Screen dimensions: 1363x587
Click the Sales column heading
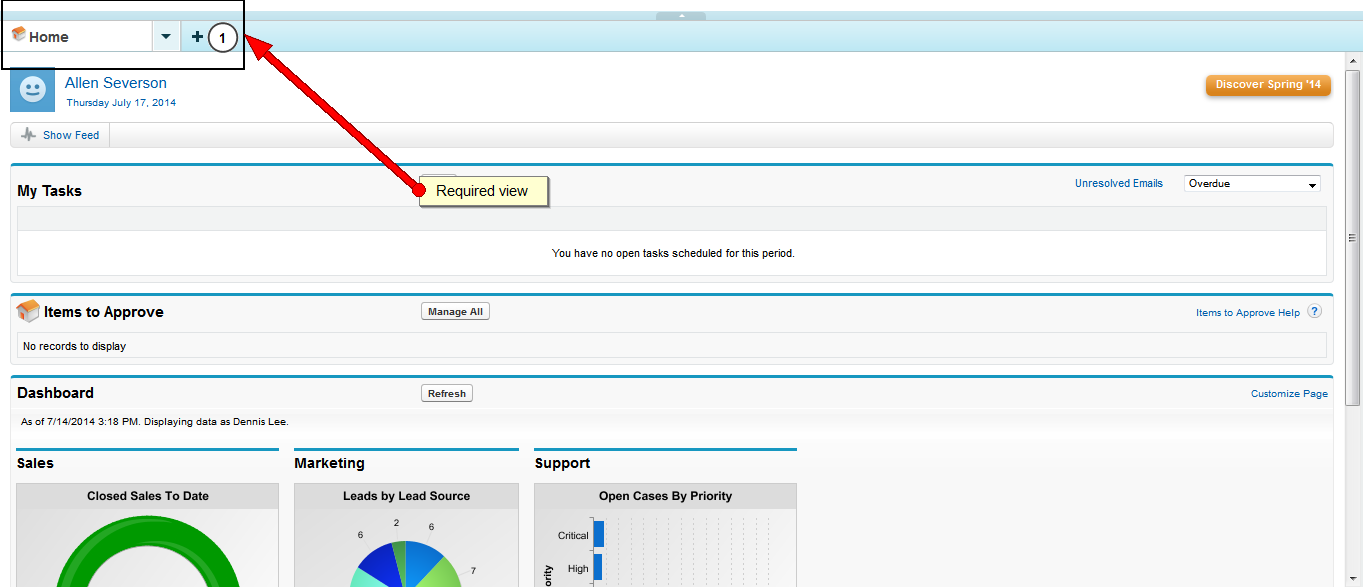35,464
